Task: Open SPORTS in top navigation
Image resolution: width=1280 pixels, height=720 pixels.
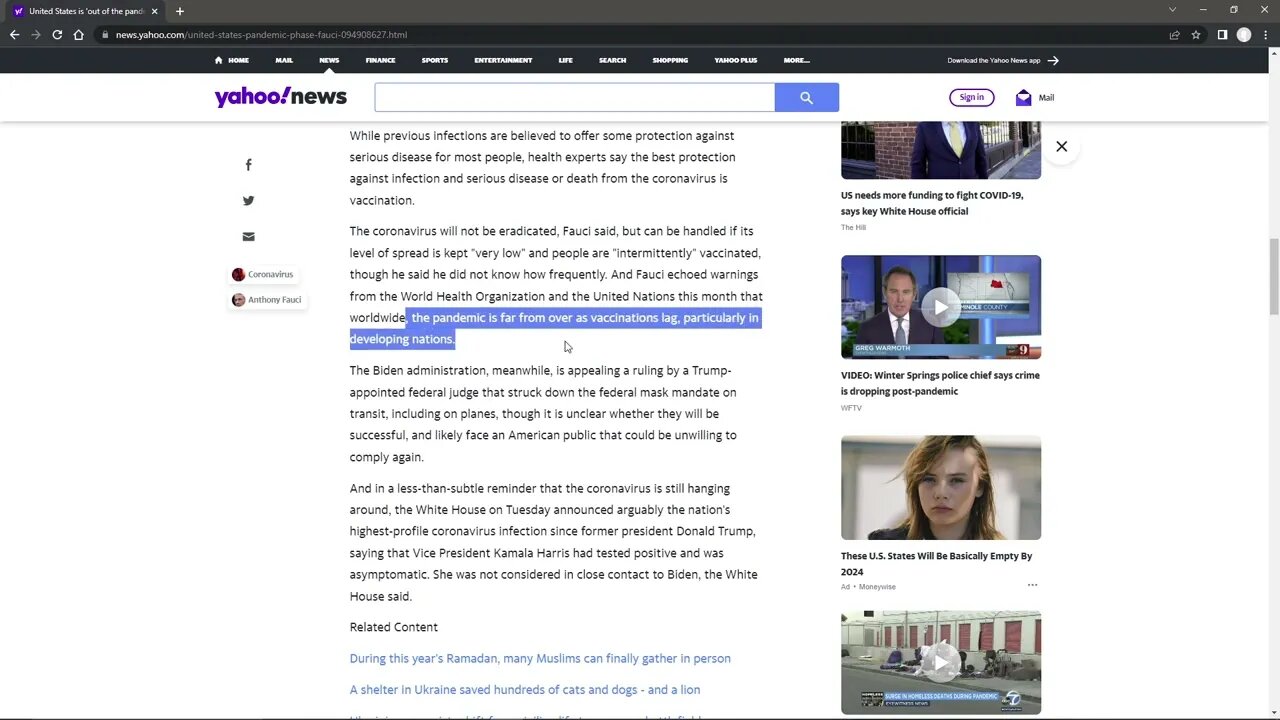Action: [435, 60]
